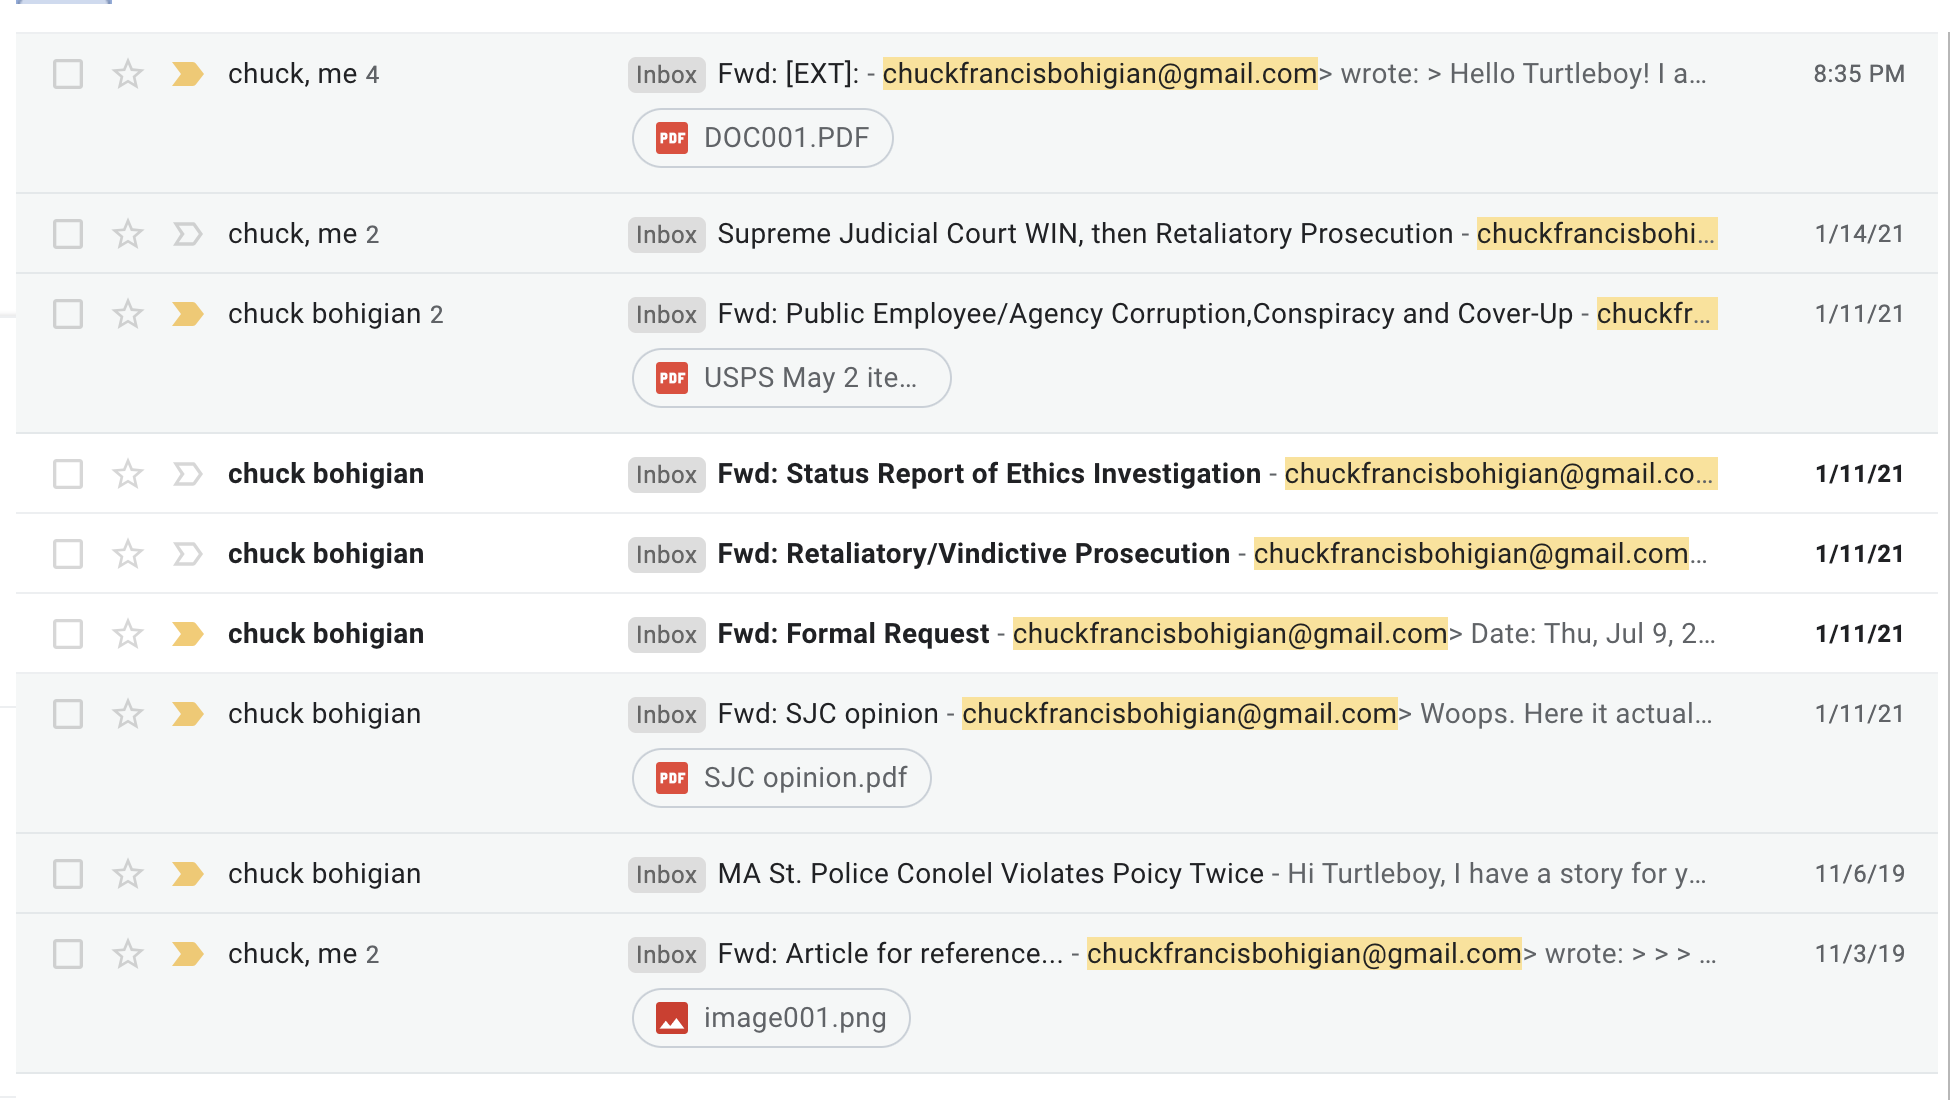Image resolution: width=1950 pixels, height=1100 pixels.
Task: Toggle importance marker on Fwd: [EXT] email
Action: pos(187,74)
